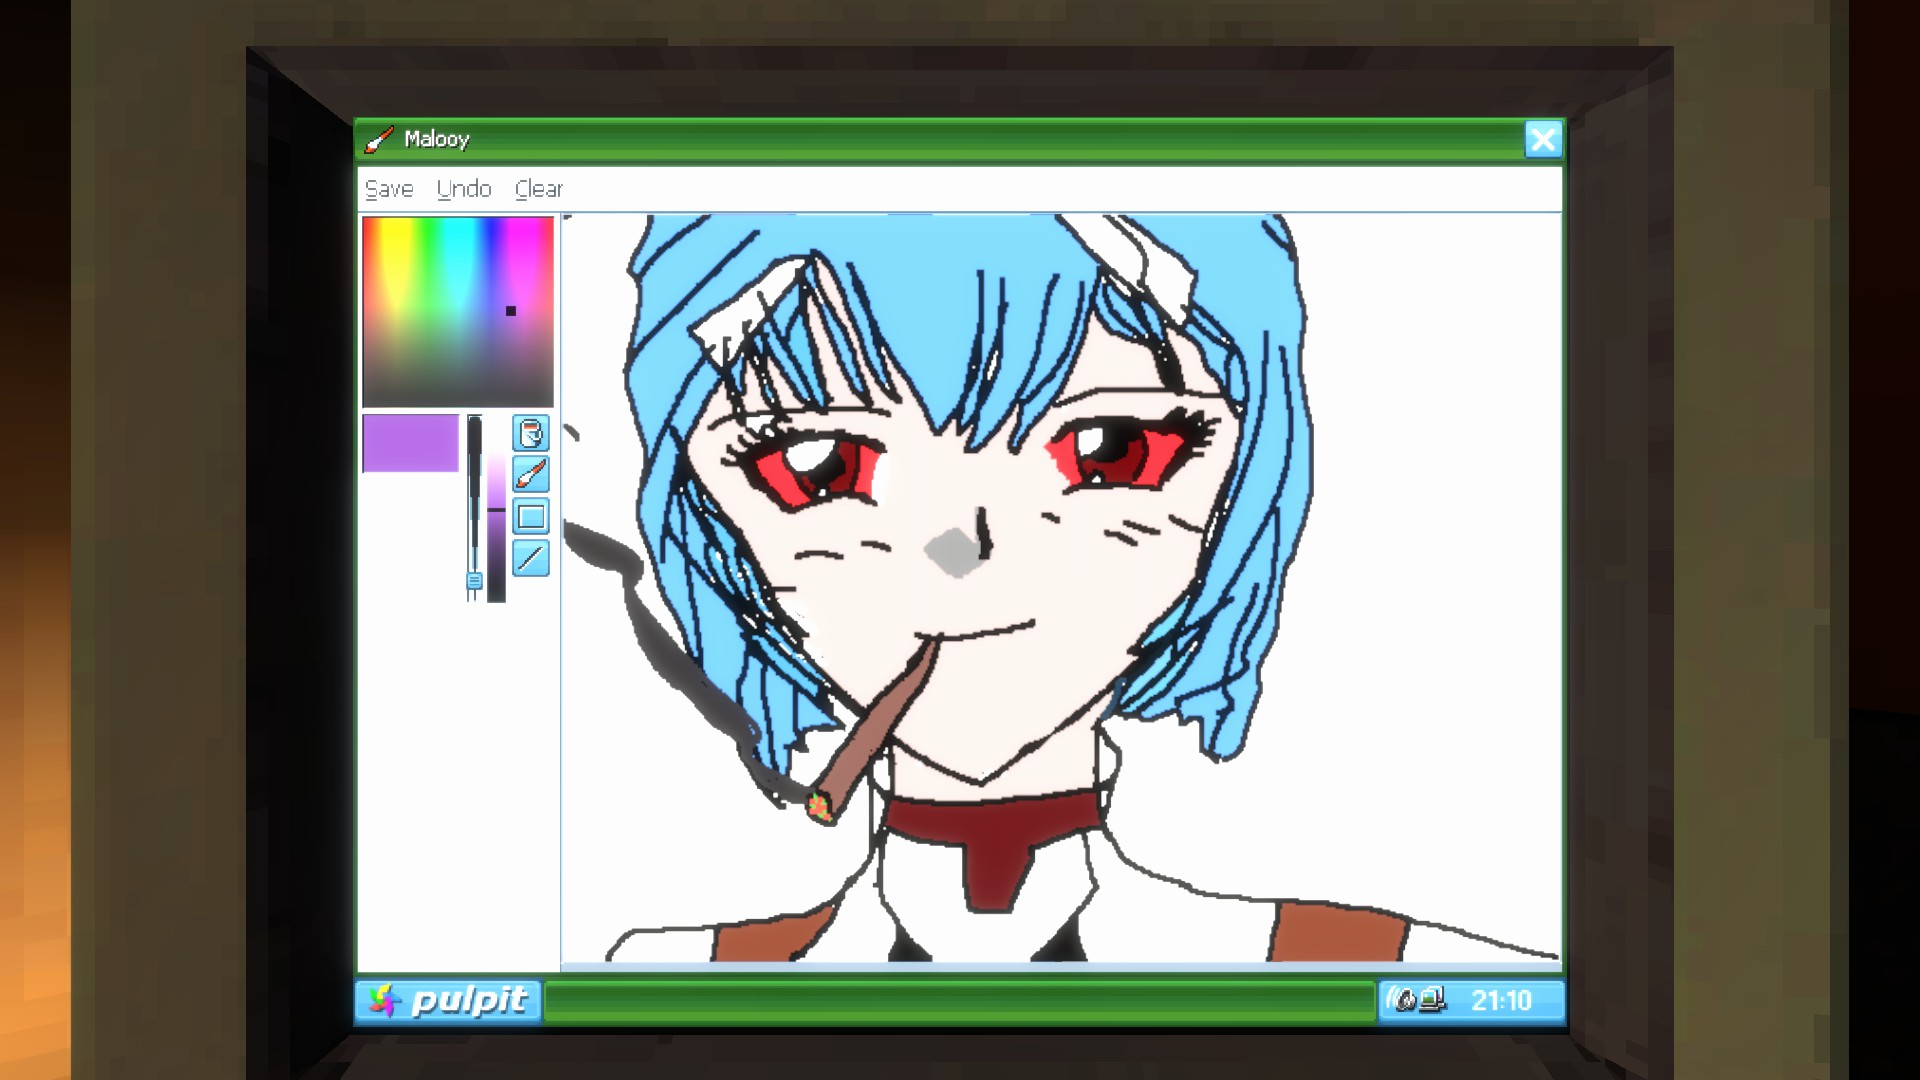Select the paintbrush tool
Viewport: 1920px width, 1080px height.
[531, 474]
